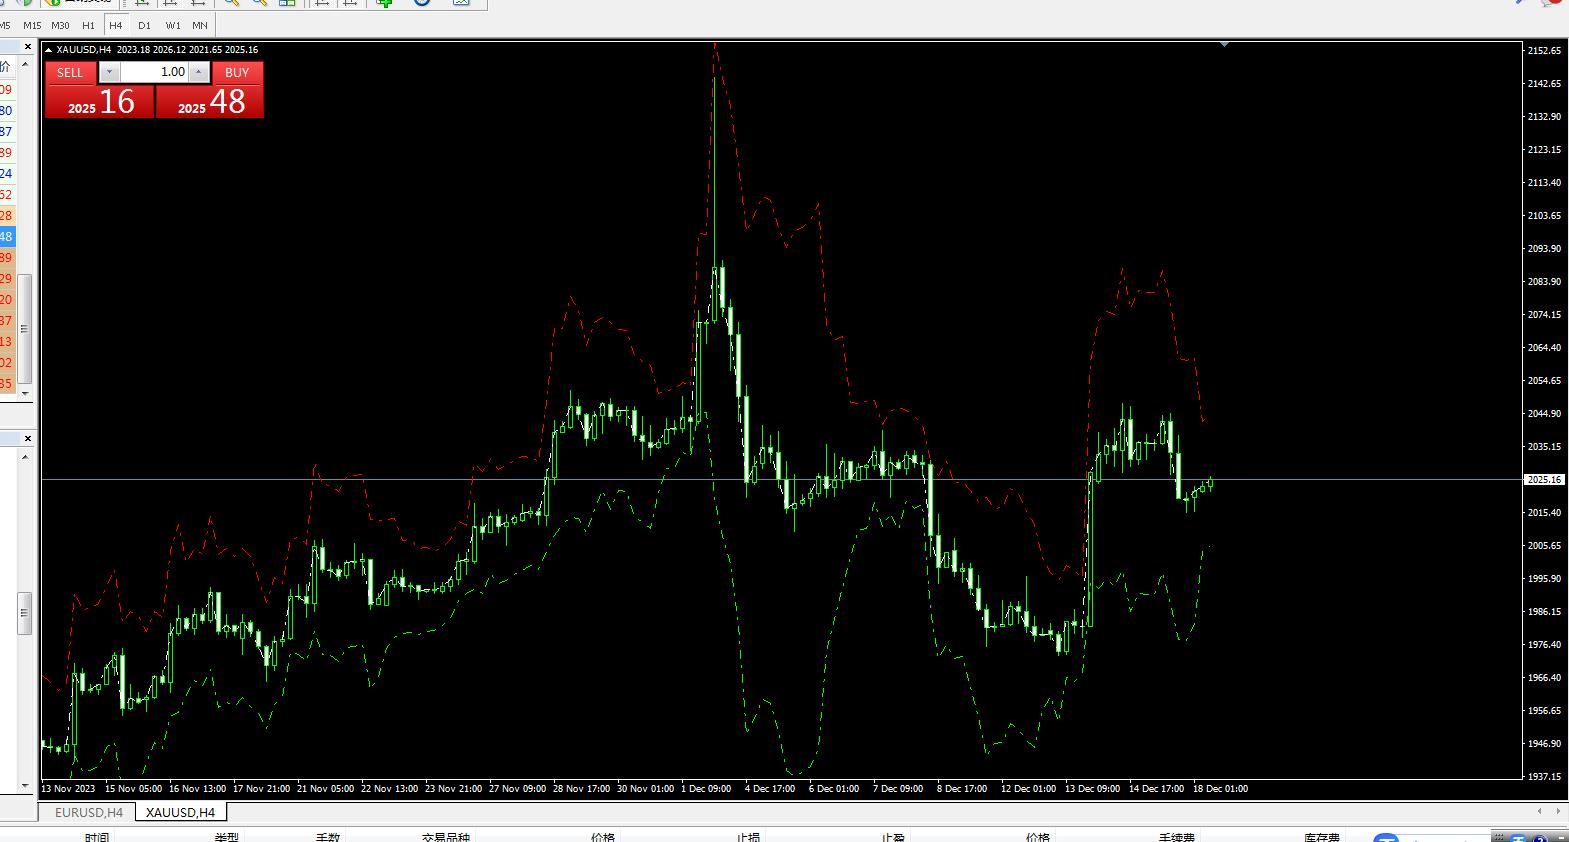This screenshot has height=842, width=1569.
Task: Switch to the EURUSD,H4 chart tab
Action: coord(88,812)
